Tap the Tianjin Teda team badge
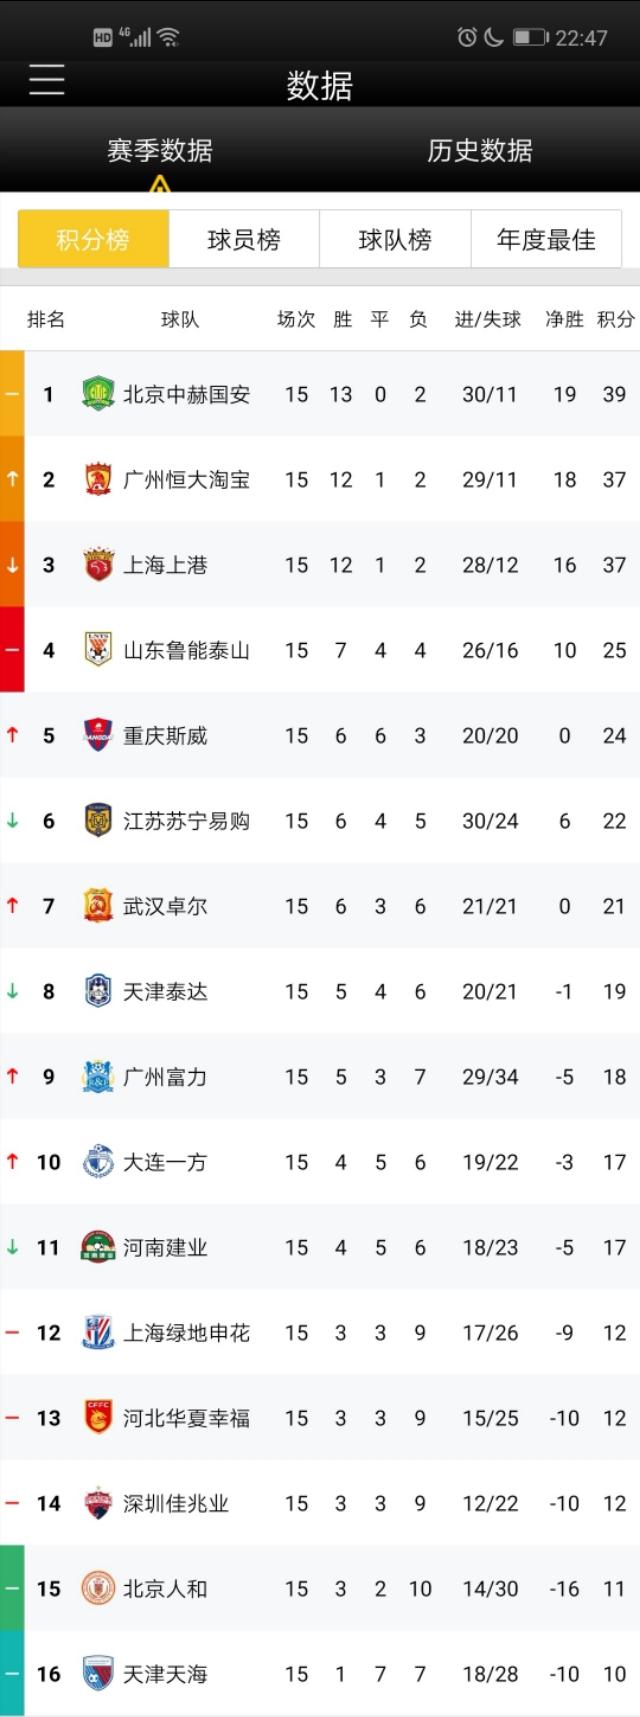This screenshot has height=1717, width=640. [x=98, y=991]
